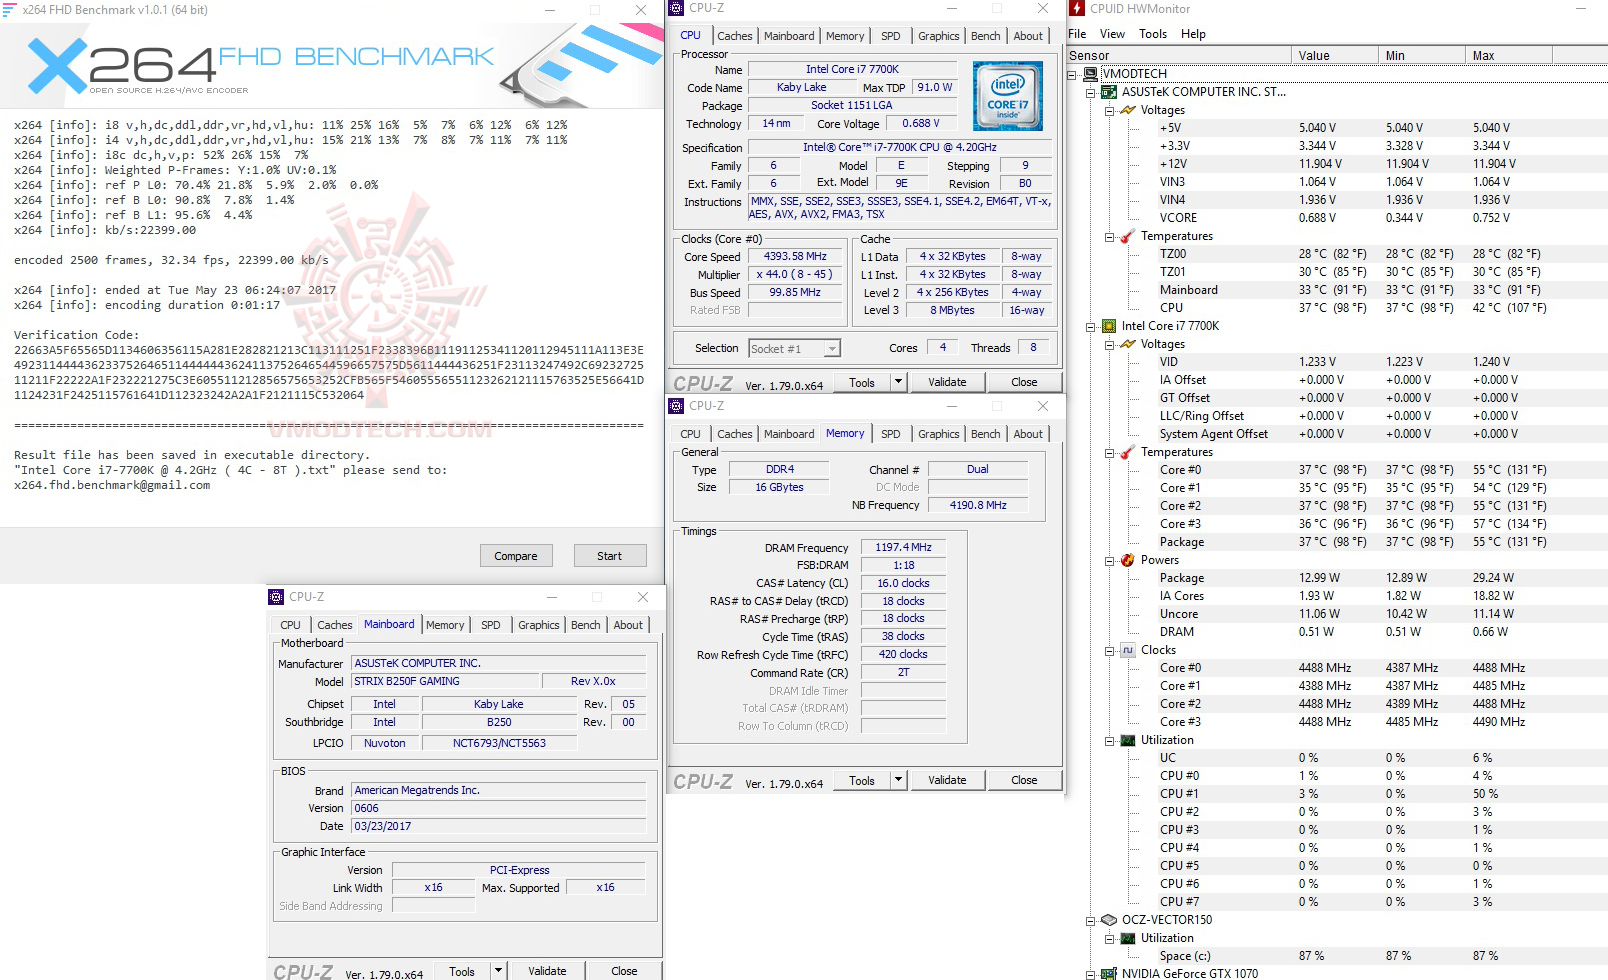Click the Utilization icon under OCZ-VECTOR150
This screenshot has width=1608, height=980.
[1128, 938]
